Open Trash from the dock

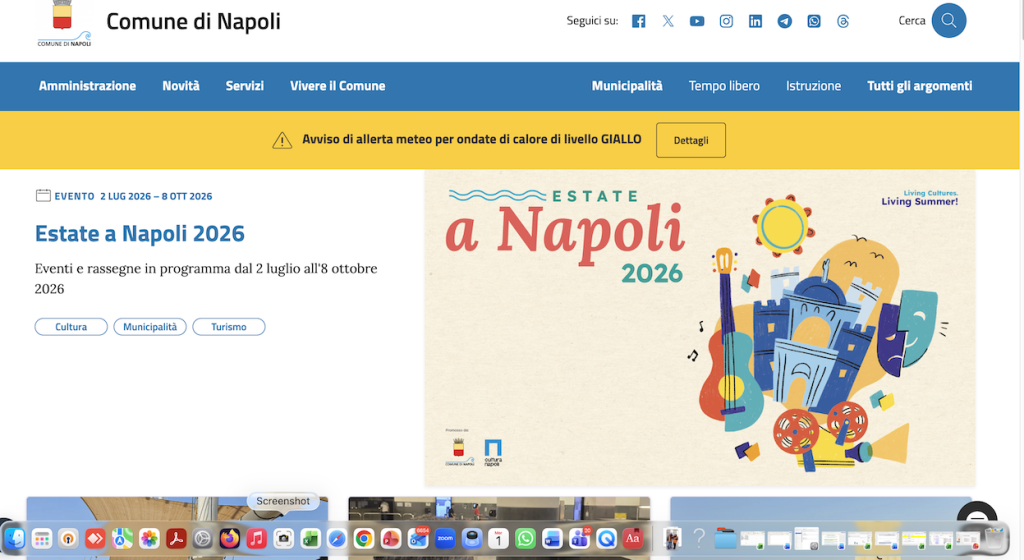(x=995, y=538)
